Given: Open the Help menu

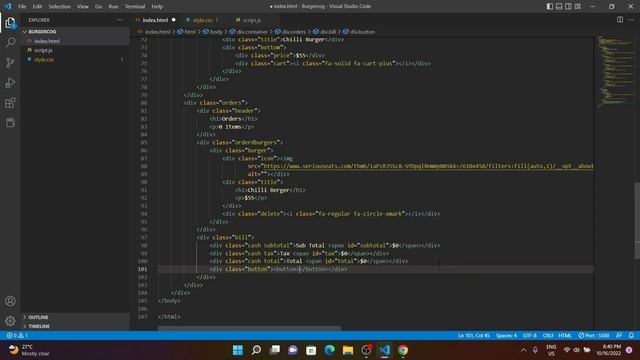Looking at the screenshot, I should click(157, 7).
